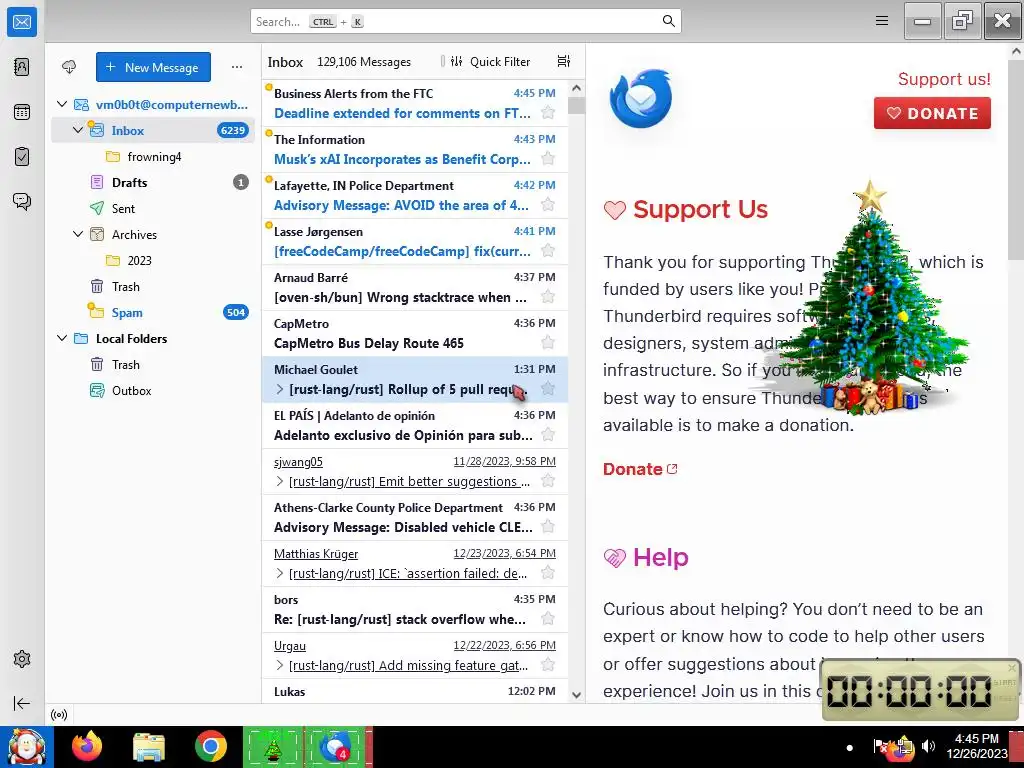
Task: Star the CapMetro Bus Delay message
Action: pyautogui.click(x=548, y=343)
